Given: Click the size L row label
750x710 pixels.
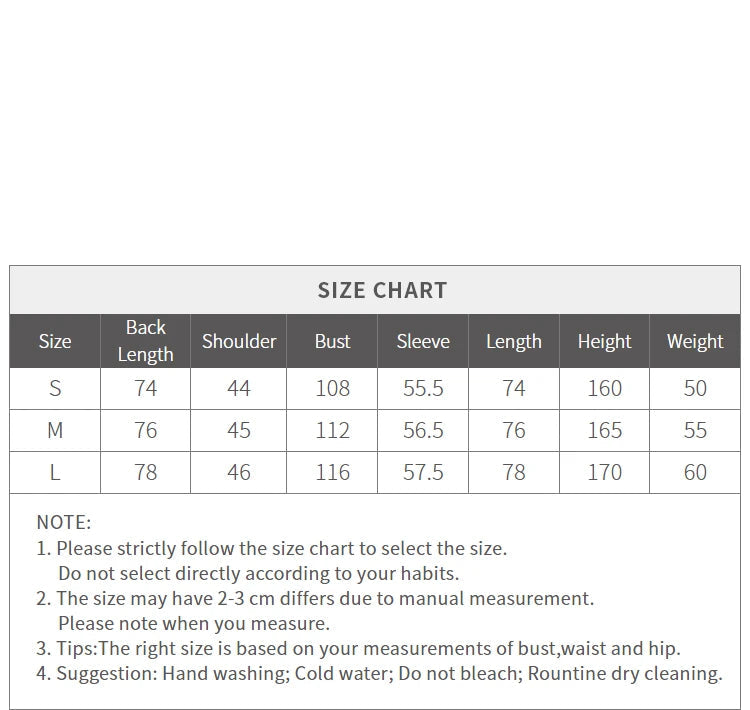Looking at the screenshot, I should [x=55, y=472].
